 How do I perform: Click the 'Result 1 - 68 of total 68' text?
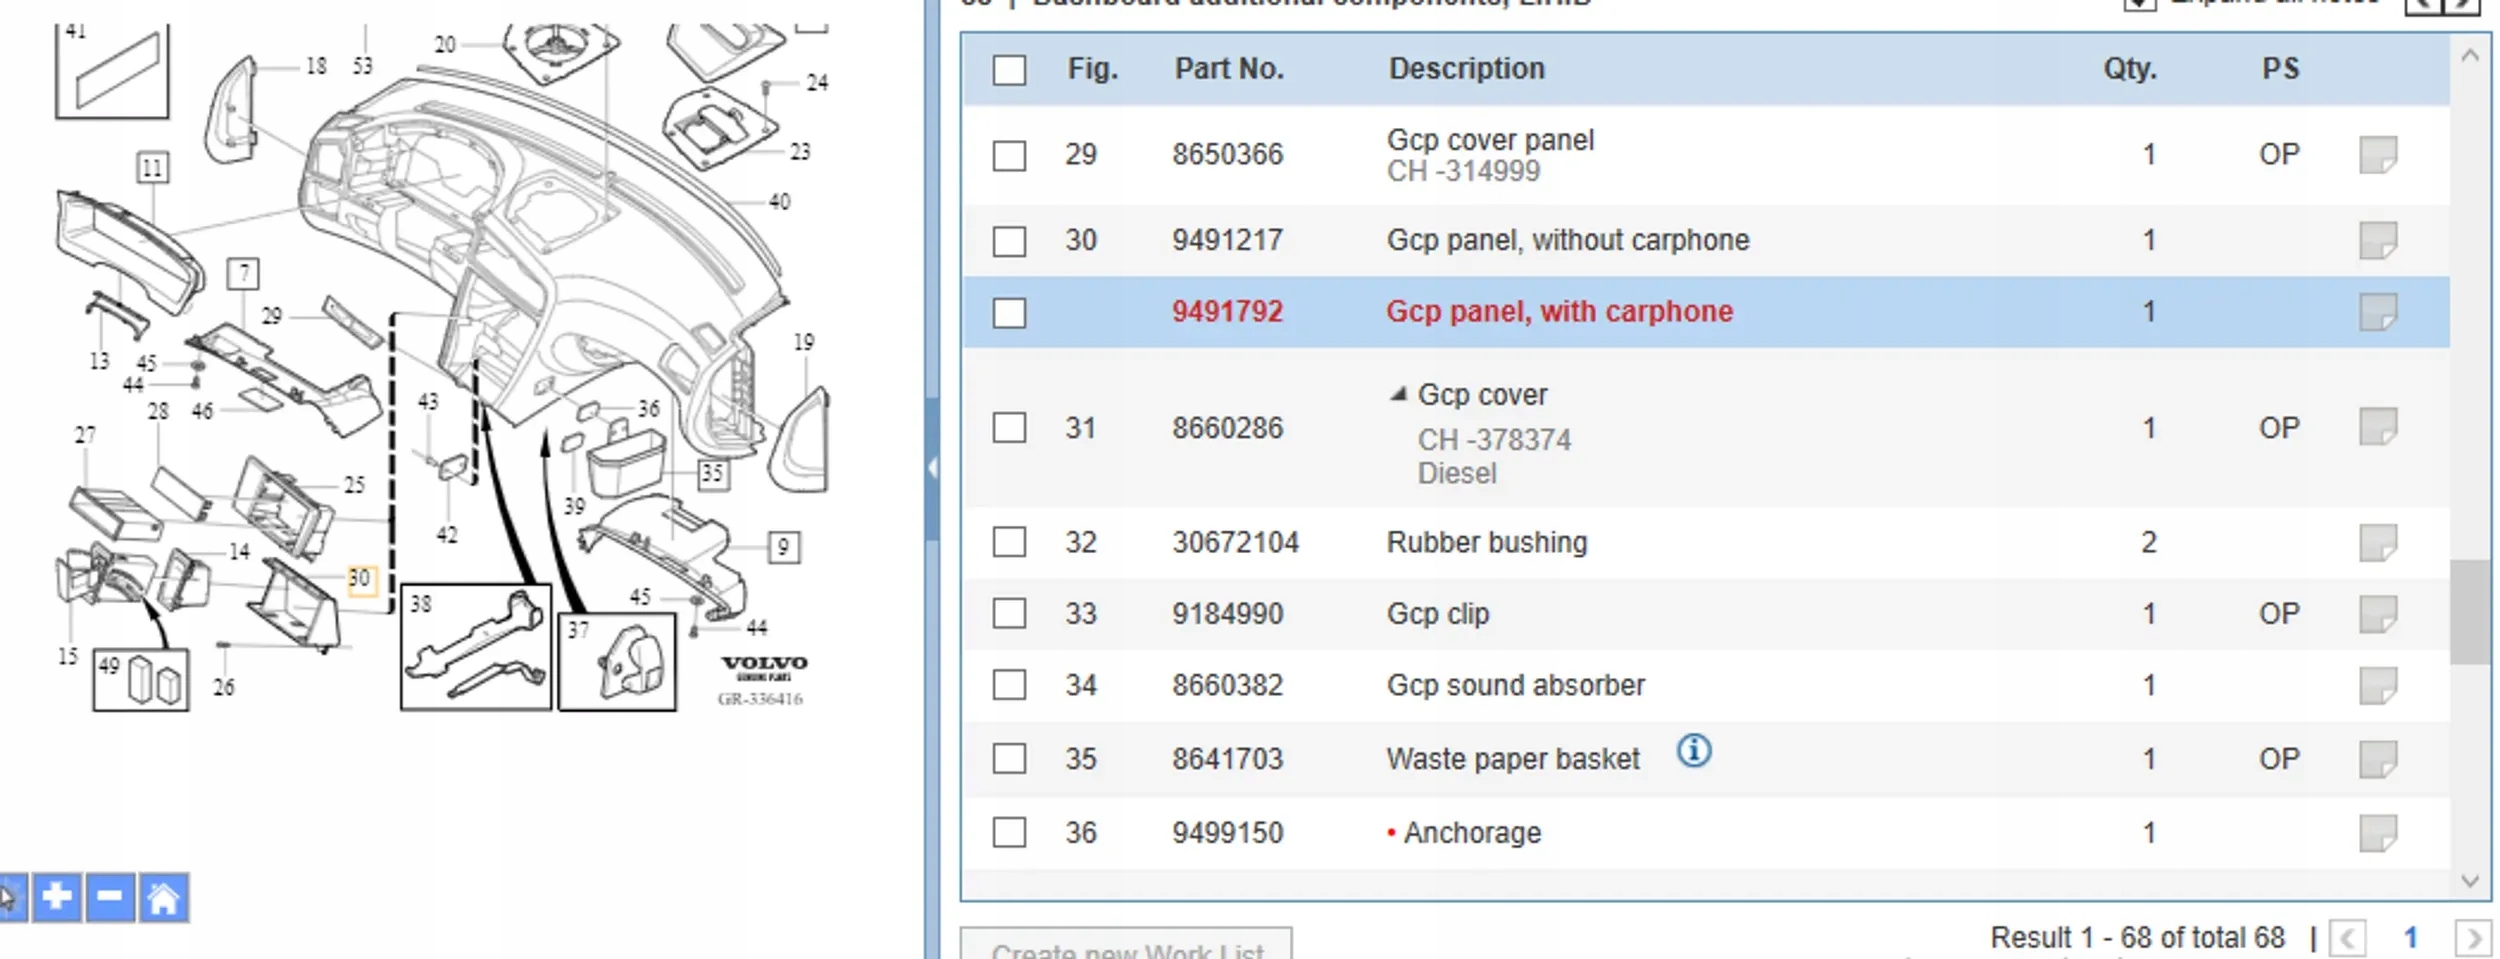[2138, 938]
